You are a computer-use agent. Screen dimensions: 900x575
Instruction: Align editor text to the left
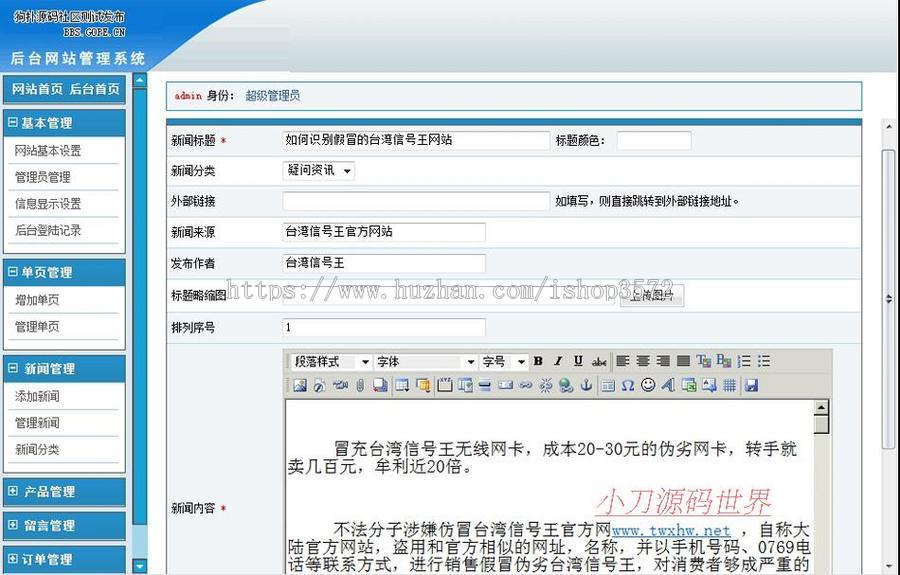(x=622, y=361)
